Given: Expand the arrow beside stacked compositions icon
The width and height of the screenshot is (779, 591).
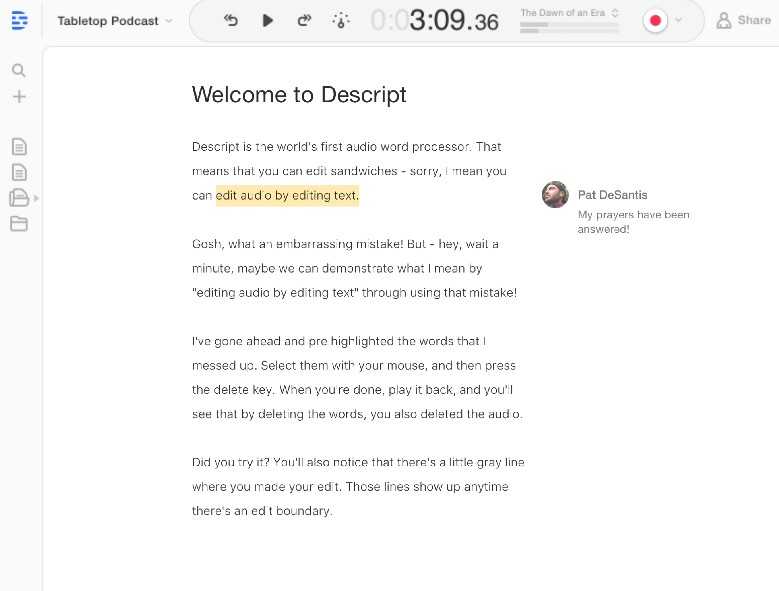Looking at the screenshot, I should pyautogui.click(x=36, y=198).
